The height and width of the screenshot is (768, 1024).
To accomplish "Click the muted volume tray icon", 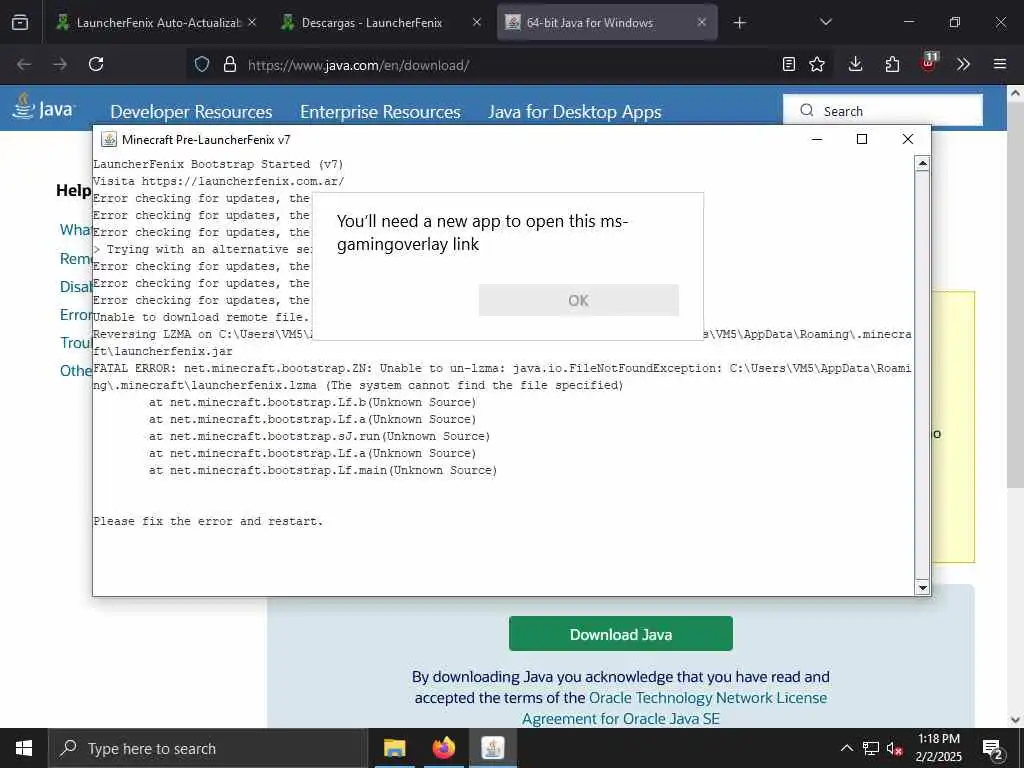I will pyautogui.click(x=895, y=748).
